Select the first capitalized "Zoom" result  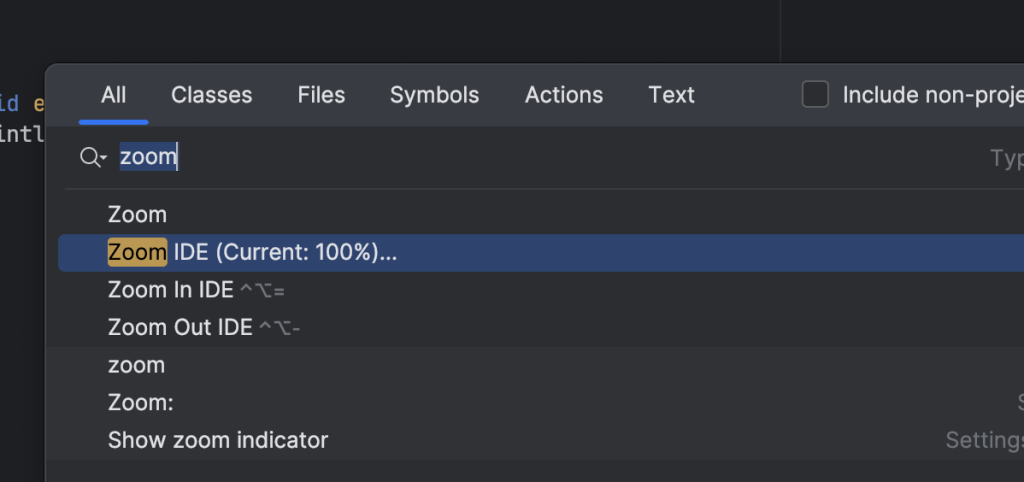click(x=138, y=215)
